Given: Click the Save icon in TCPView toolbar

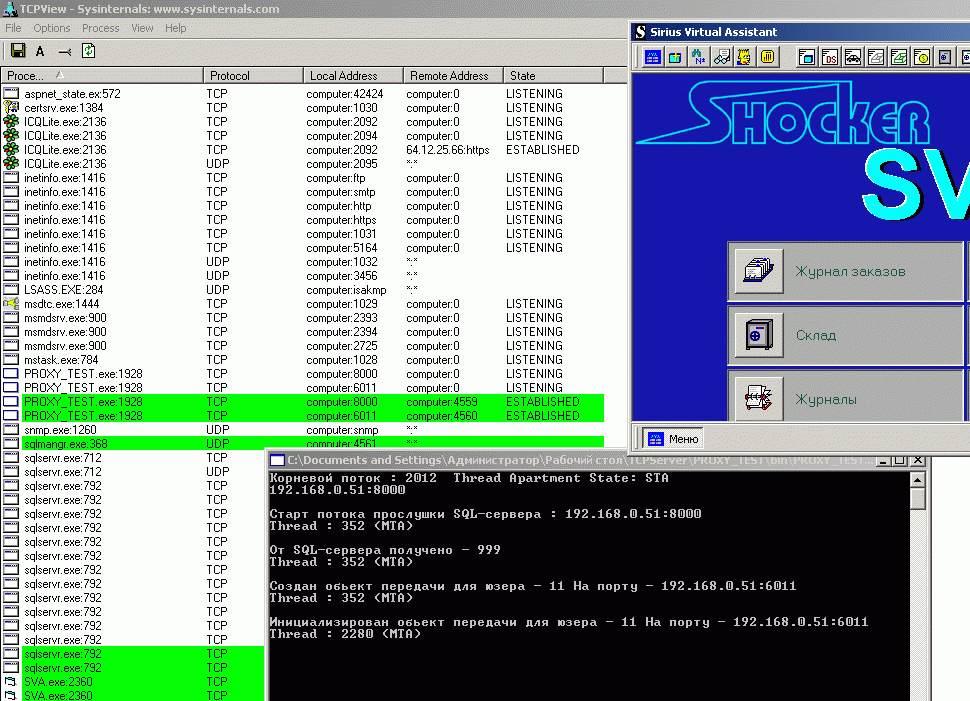Looking at the screenshot, I should [18, 51].
